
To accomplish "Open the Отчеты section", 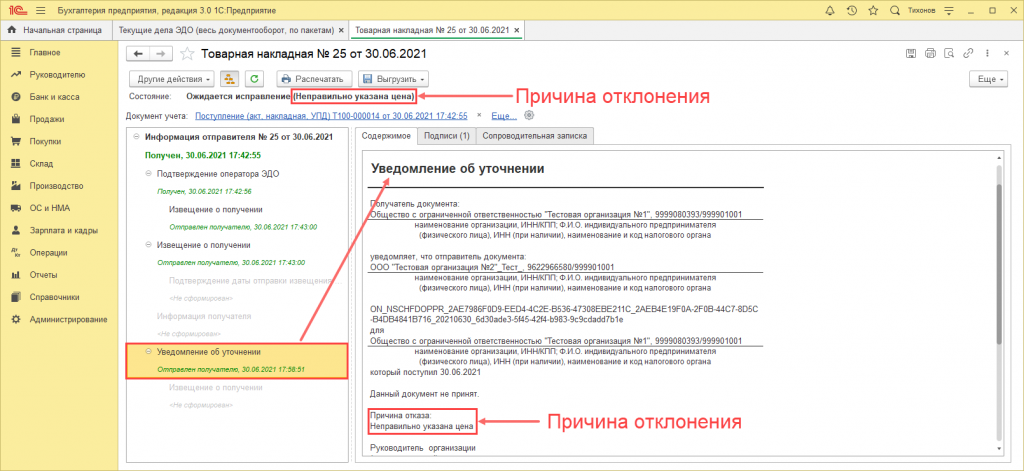I will (43, 274).
